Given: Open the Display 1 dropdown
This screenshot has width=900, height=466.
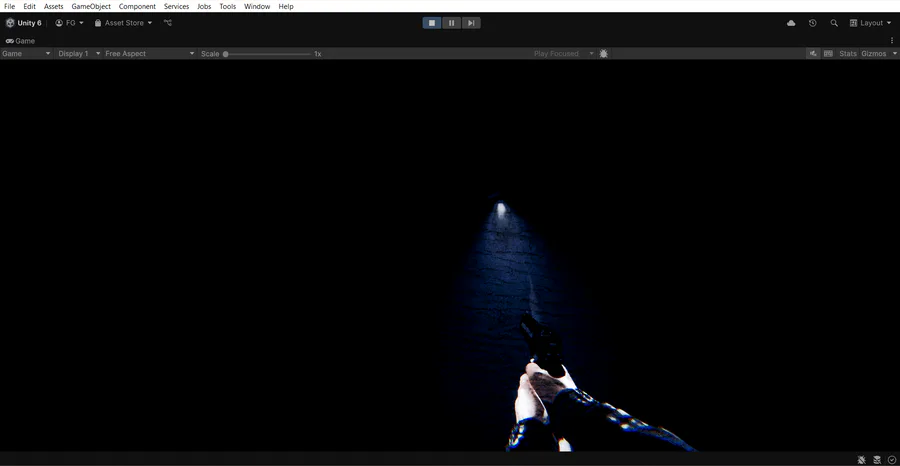Looking at the screenshot, I should (79, 53).
